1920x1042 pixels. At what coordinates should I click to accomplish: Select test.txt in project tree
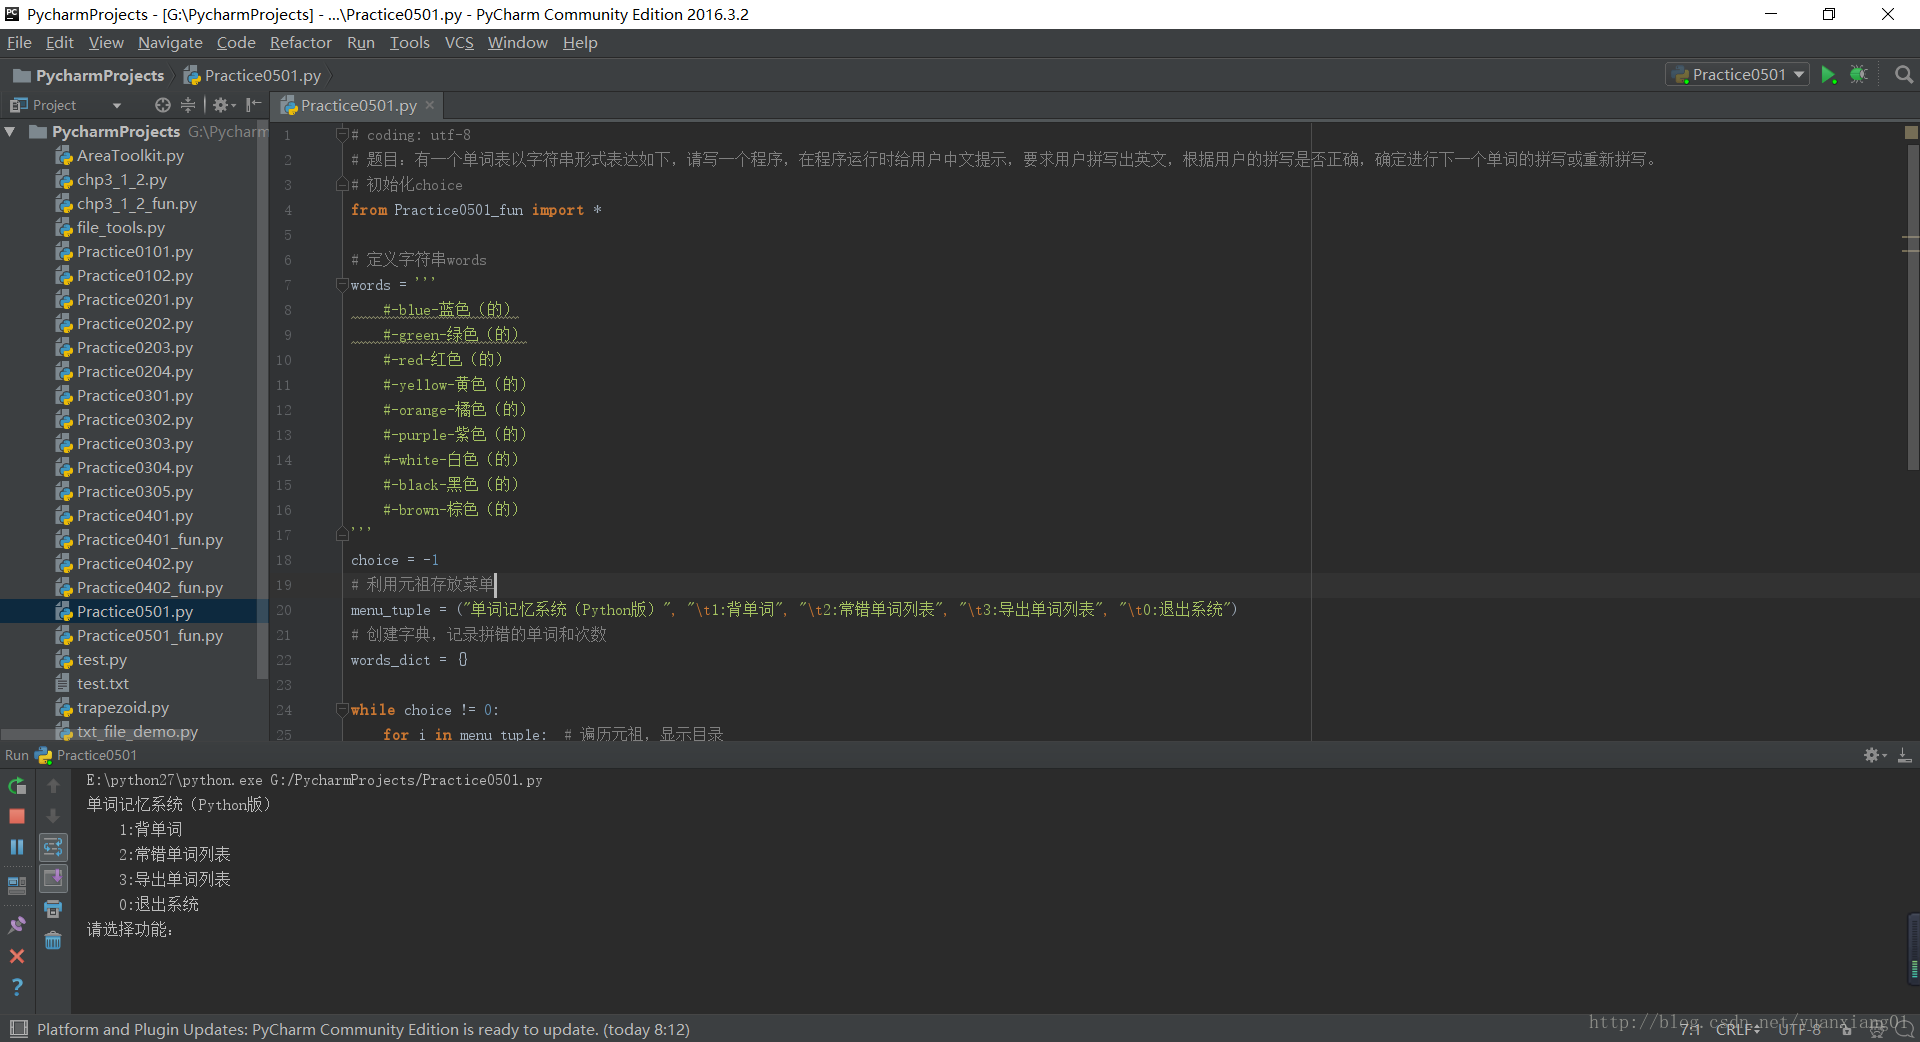point(103,684)
